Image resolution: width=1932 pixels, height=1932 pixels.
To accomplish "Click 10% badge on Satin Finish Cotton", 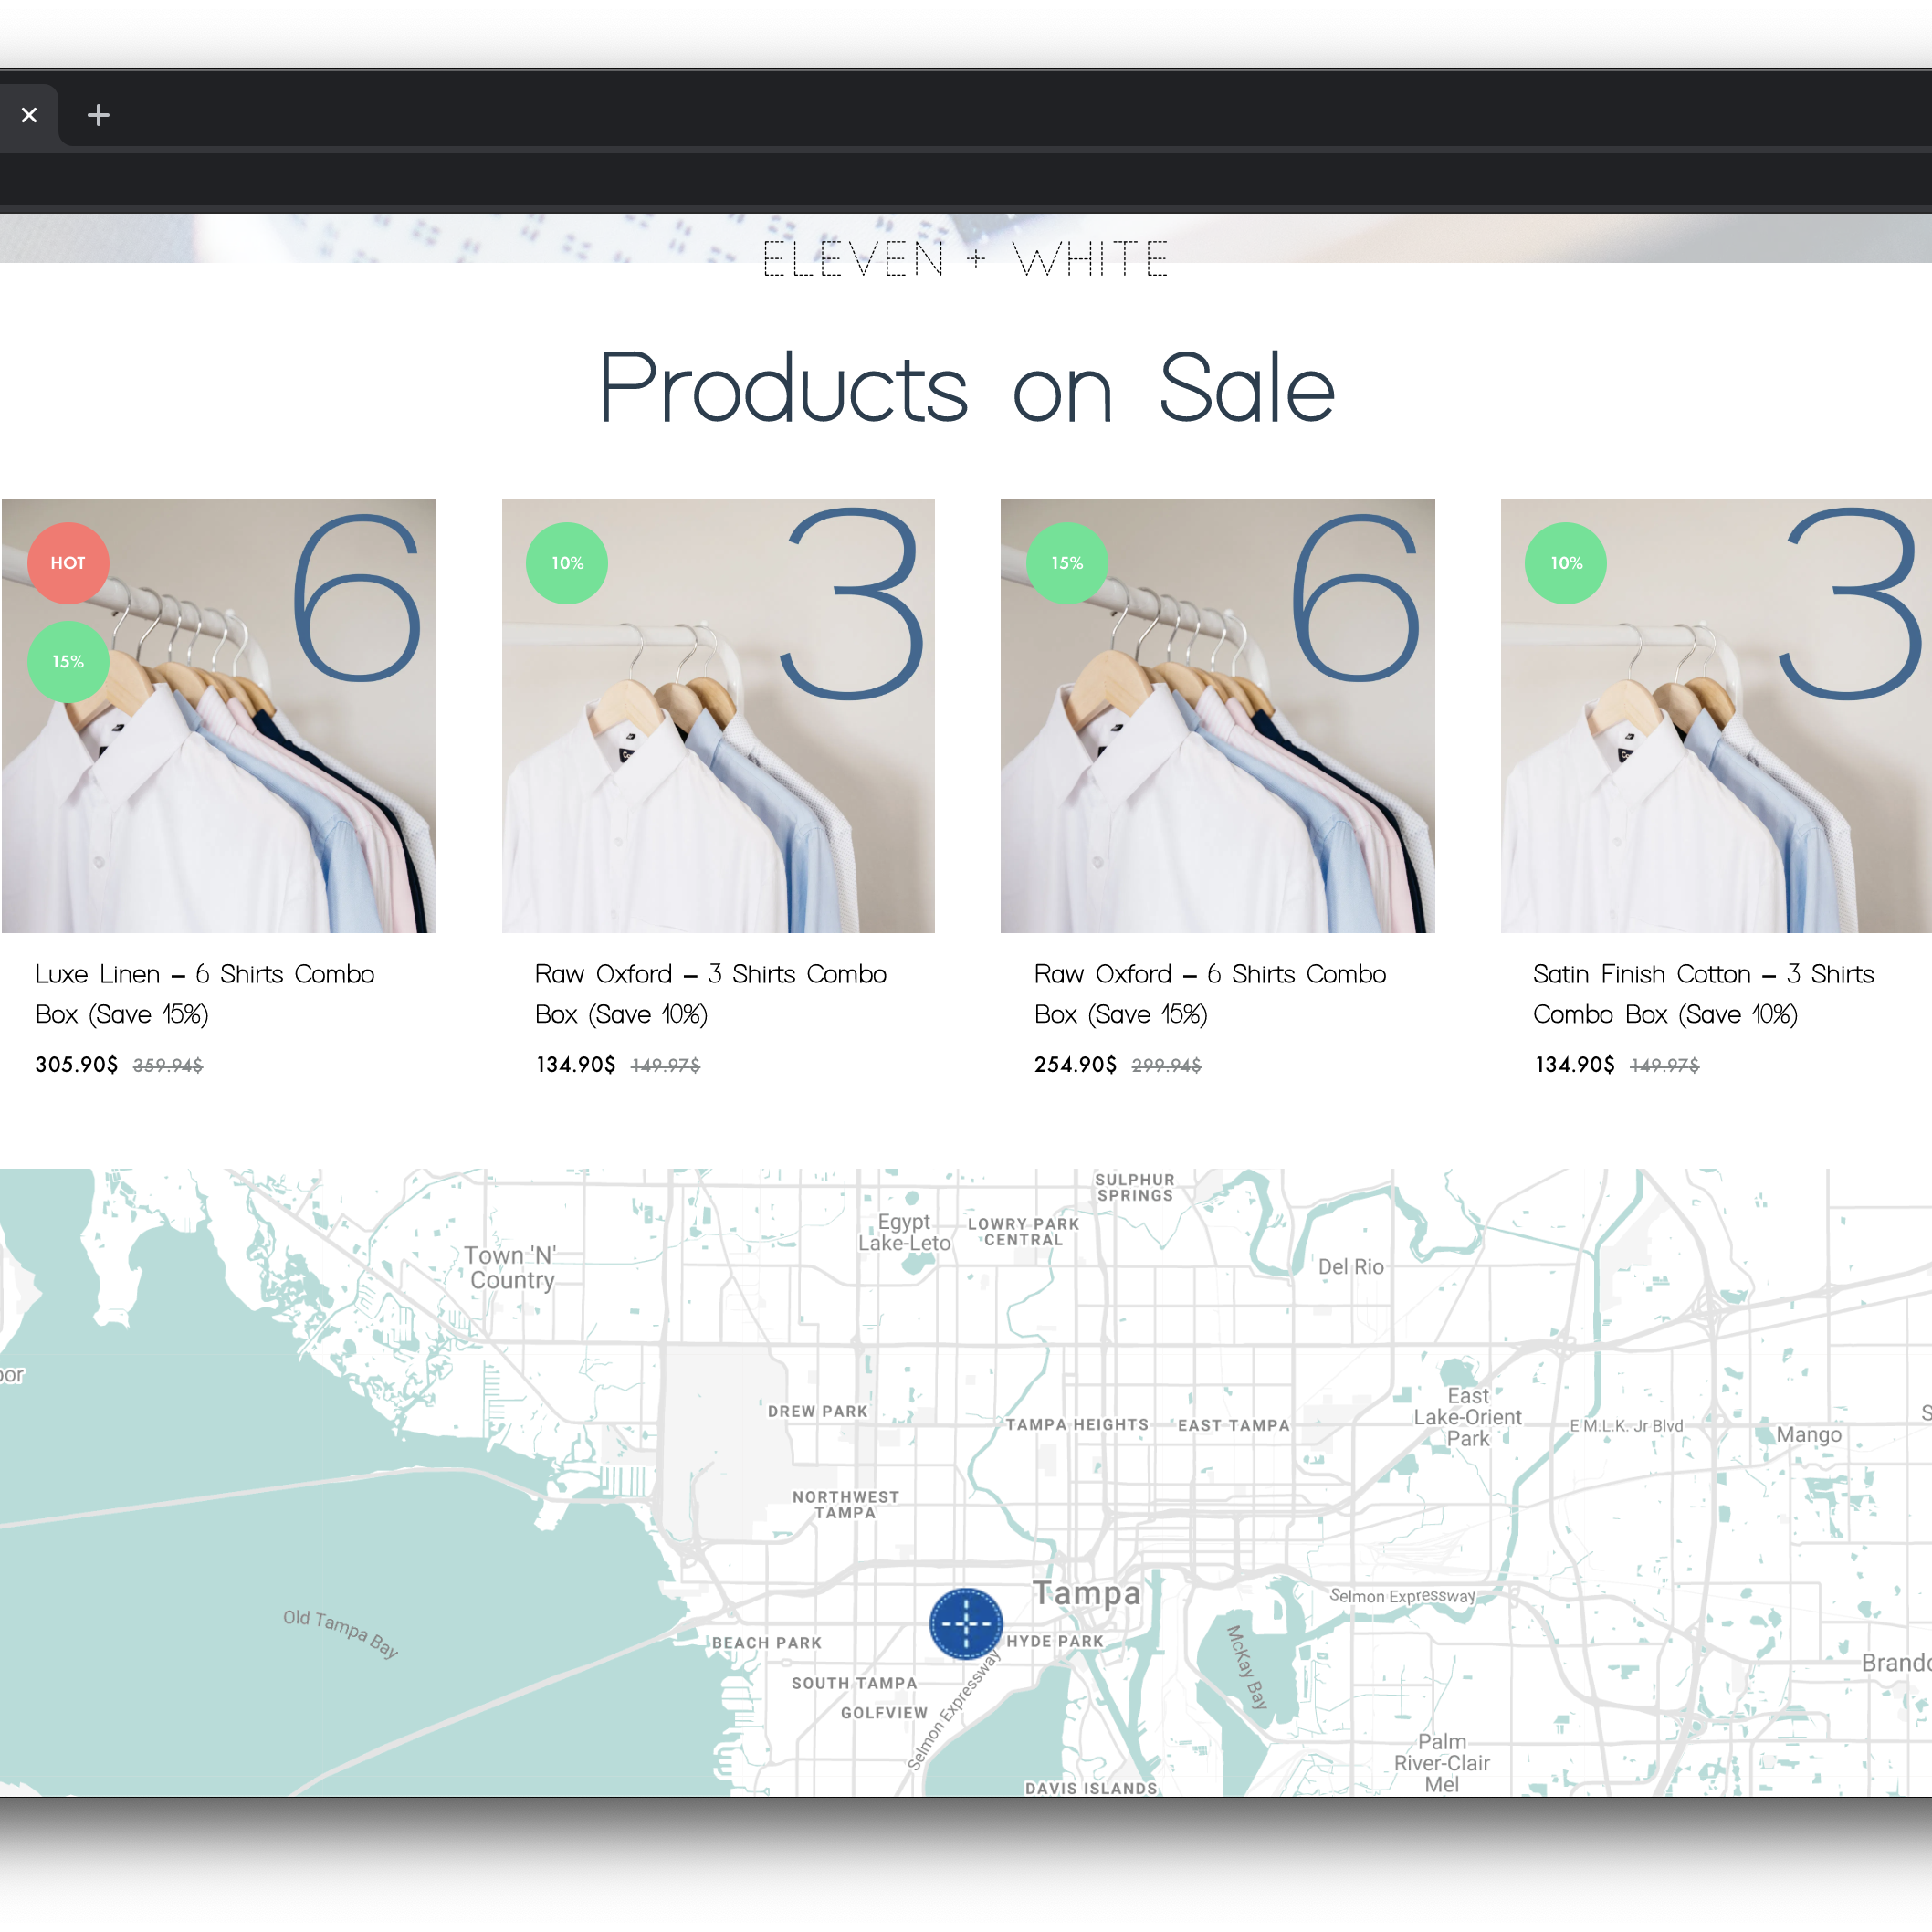I will [1566, 563].
